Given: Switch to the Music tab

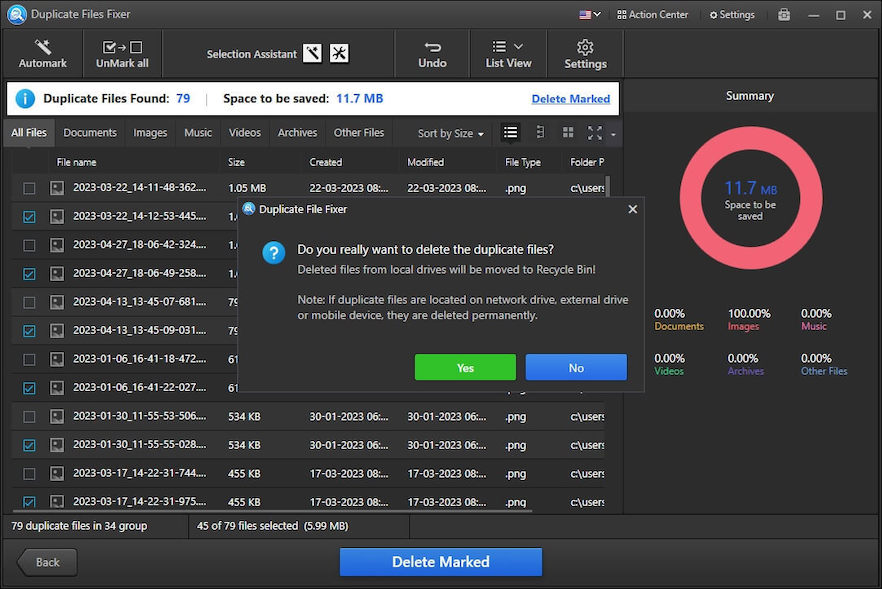Looking at the screenshot, I should (198, 133).
